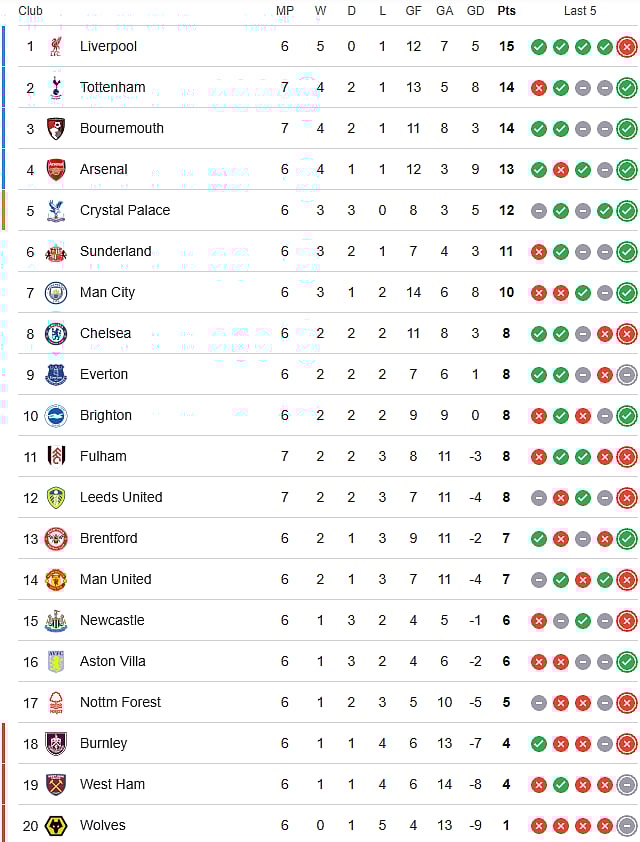Click the West Ham crest
640x842 pixels.
coord(55,784)
